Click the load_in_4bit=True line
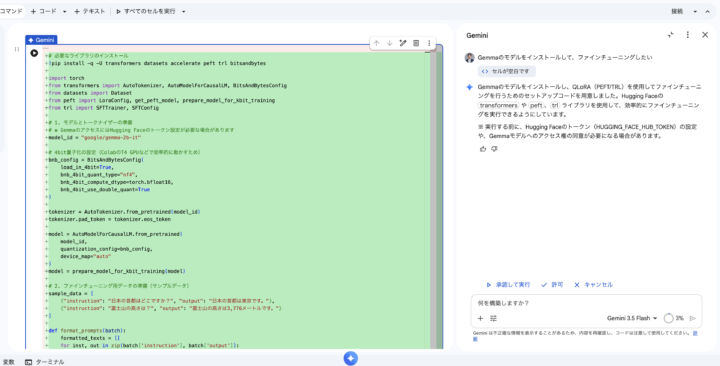The width and height of the screenshot is (720, 366). [87, 167]
